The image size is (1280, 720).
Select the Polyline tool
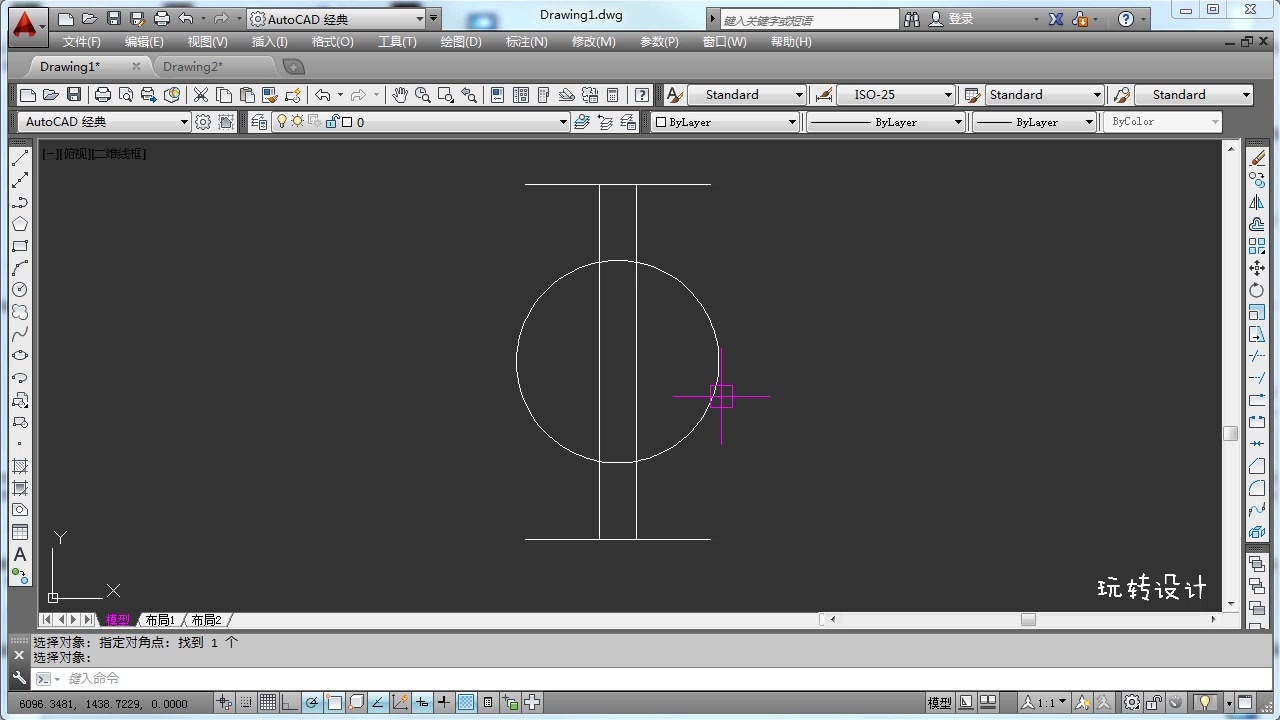tap(20, 202)
